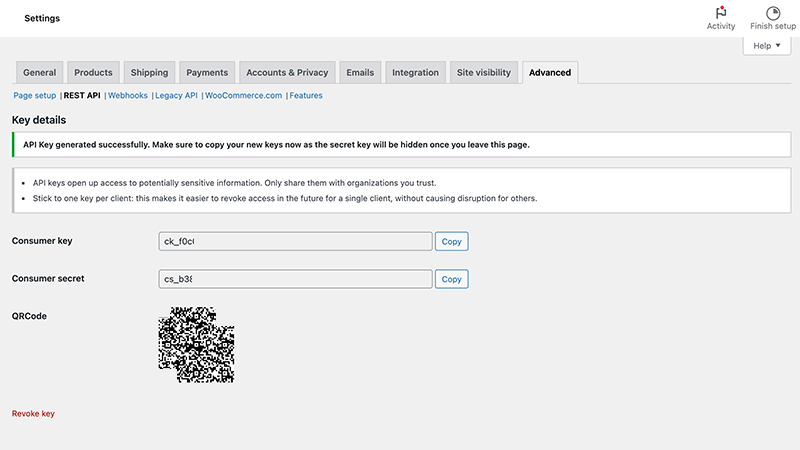Click the Finish setup progress icon
800x450 pixels.
coord(773,13)
